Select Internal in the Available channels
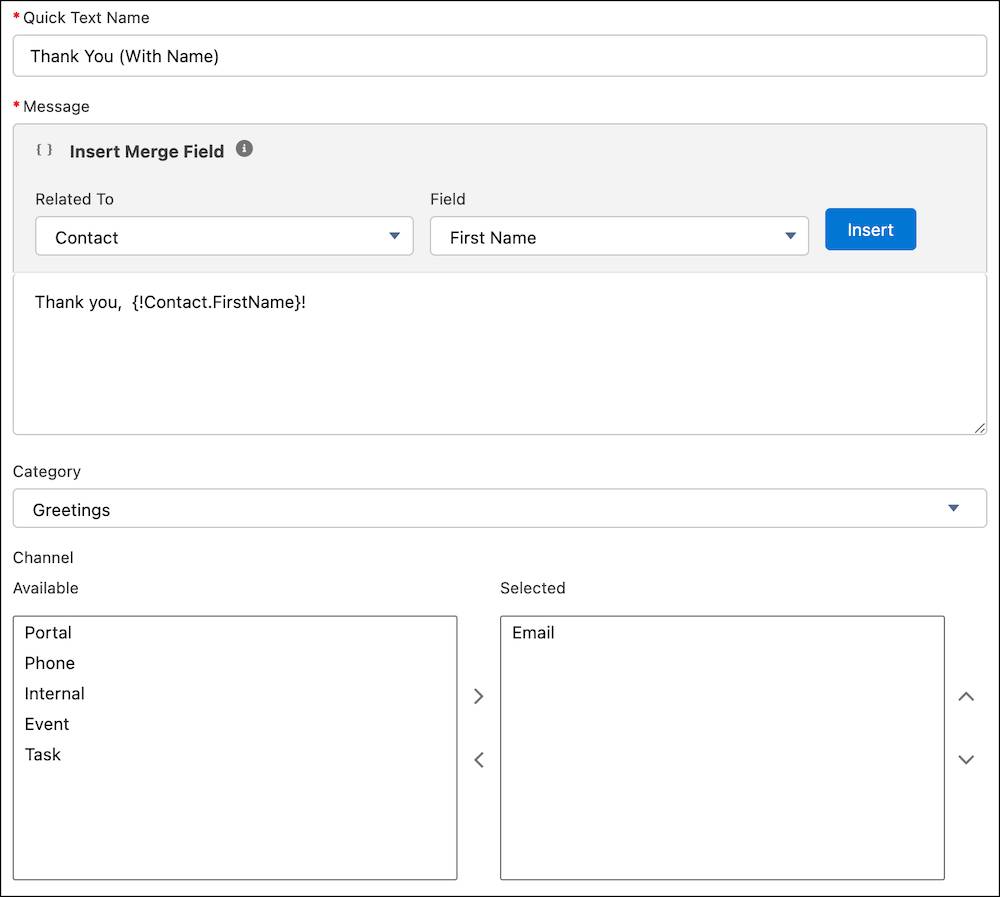This screenshot has height=897, width=1000. [235, 693]
